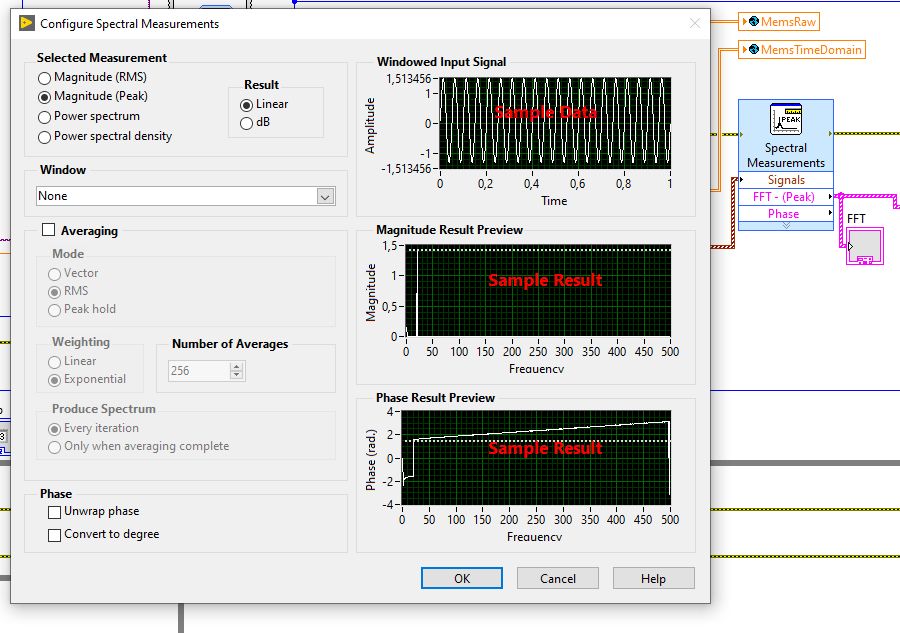Expand the Spectral Measurements VI terminals
The height and width of the screenshot is (633, 900).
click(786, 226)
